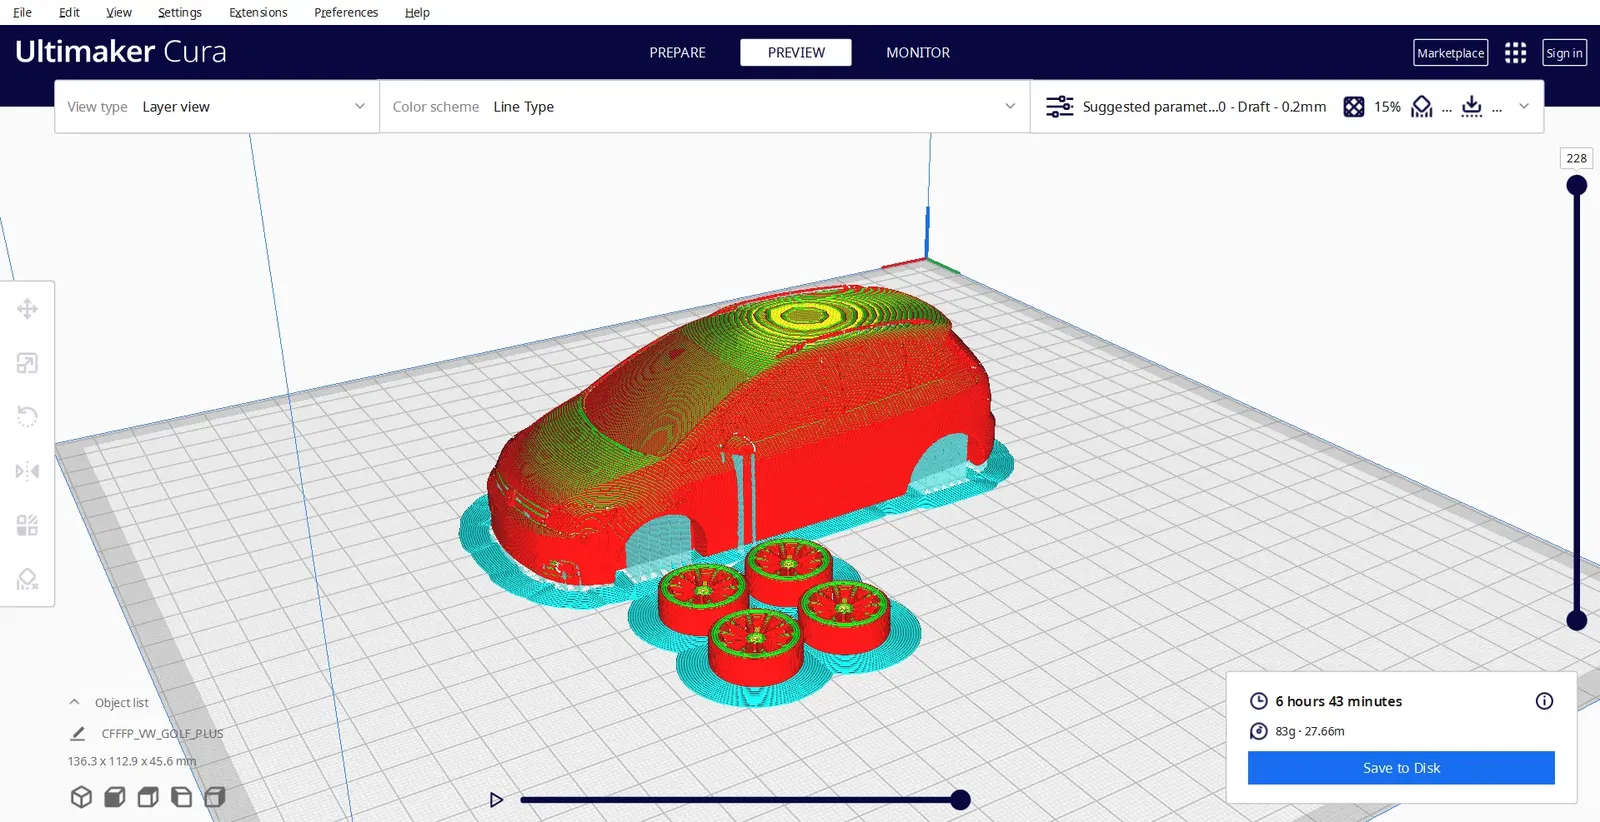Collapse the Object list
The width and height of the screenshot is (1600, 822).
[x=74, y=702]
